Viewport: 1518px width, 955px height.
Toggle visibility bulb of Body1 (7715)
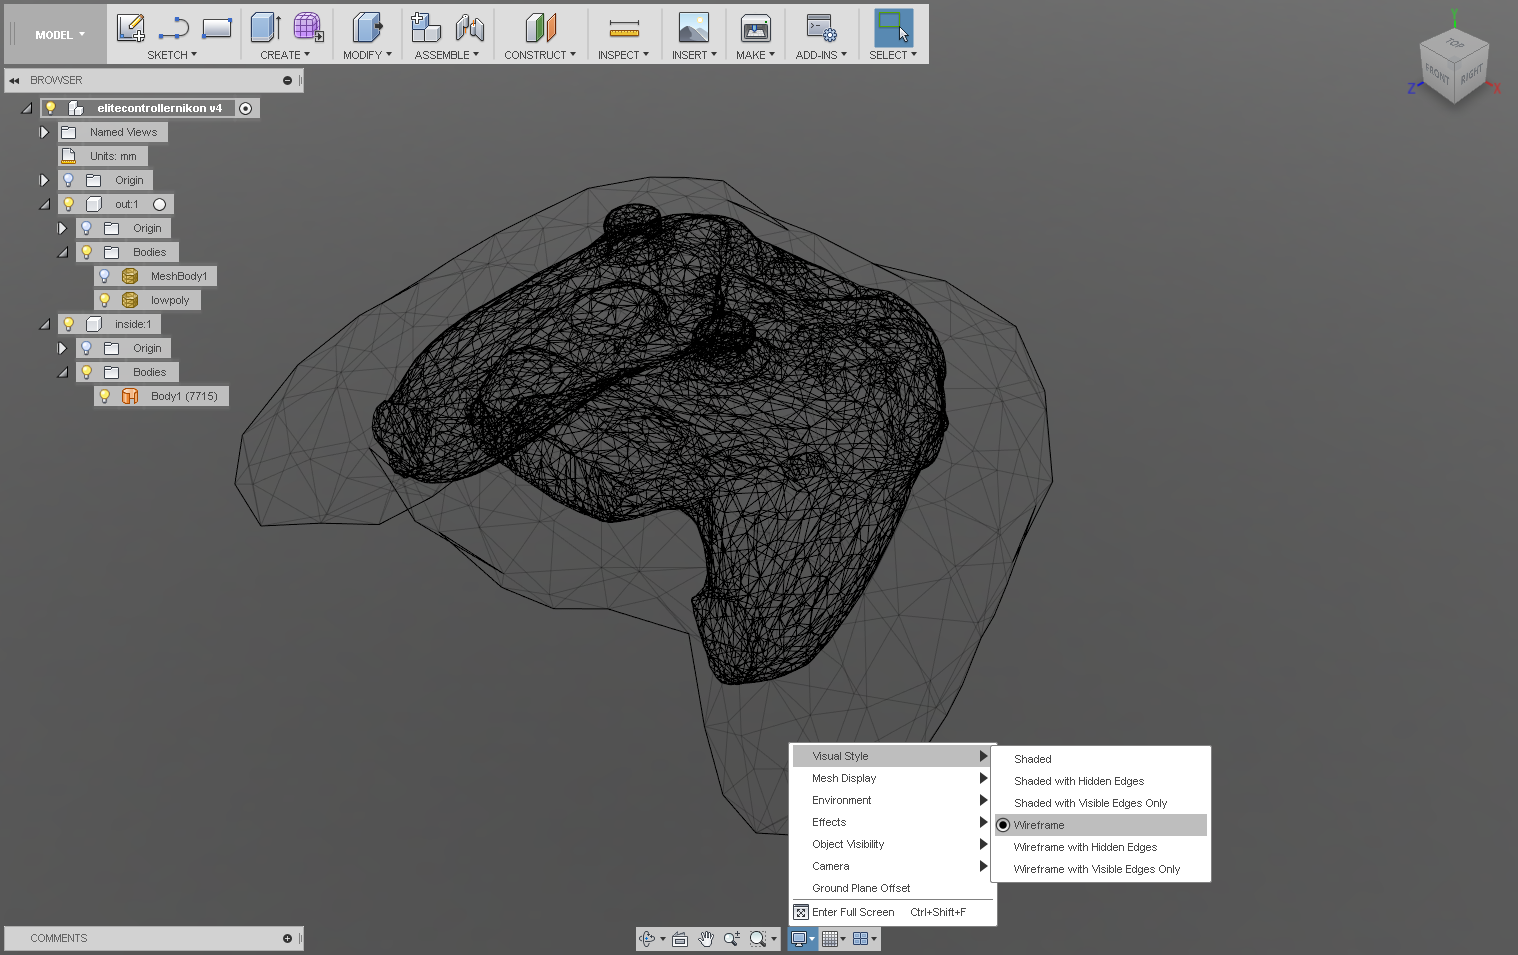coord(105,396)
